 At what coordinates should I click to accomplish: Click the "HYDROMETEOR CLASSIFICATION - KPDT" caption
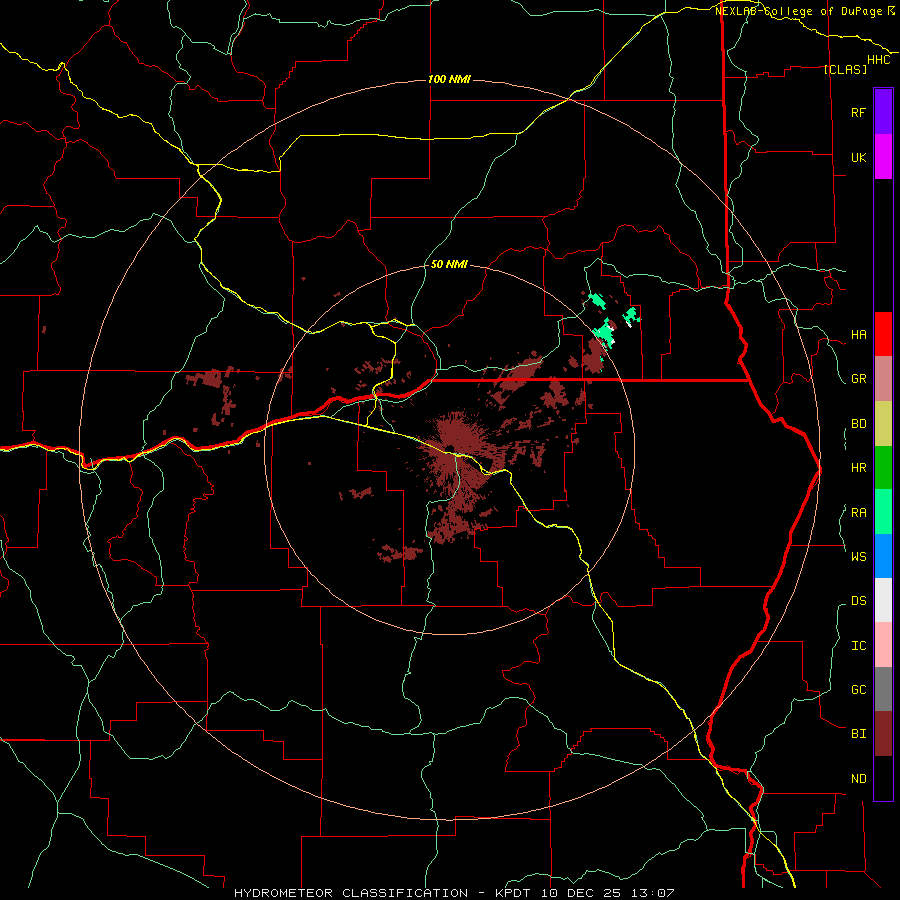tap(385, 893)
